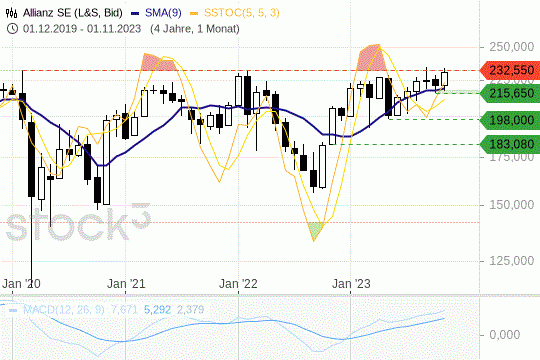Click the date range 01.12.2019 - 01.11.2023

pyautogui.click(x=82, y=29)
